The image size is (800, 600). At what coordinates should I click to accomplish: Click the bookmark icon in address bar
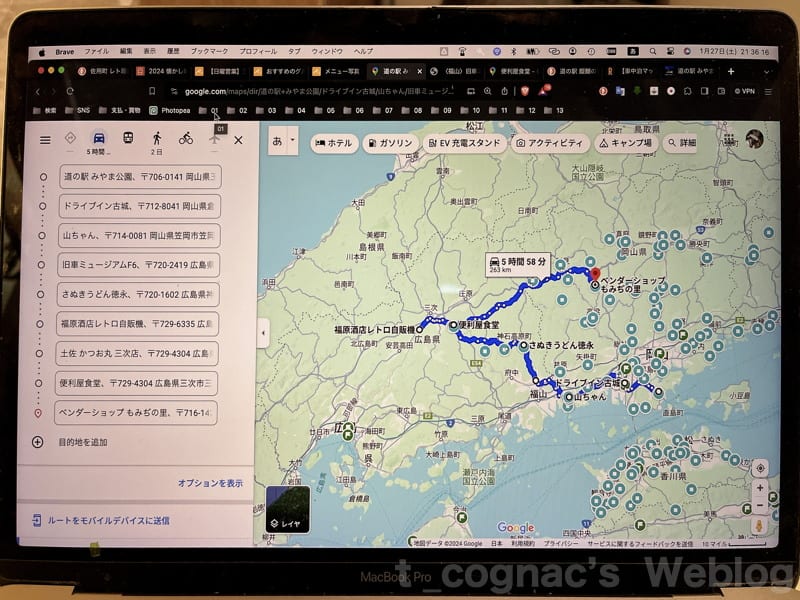tap(152, 91)
